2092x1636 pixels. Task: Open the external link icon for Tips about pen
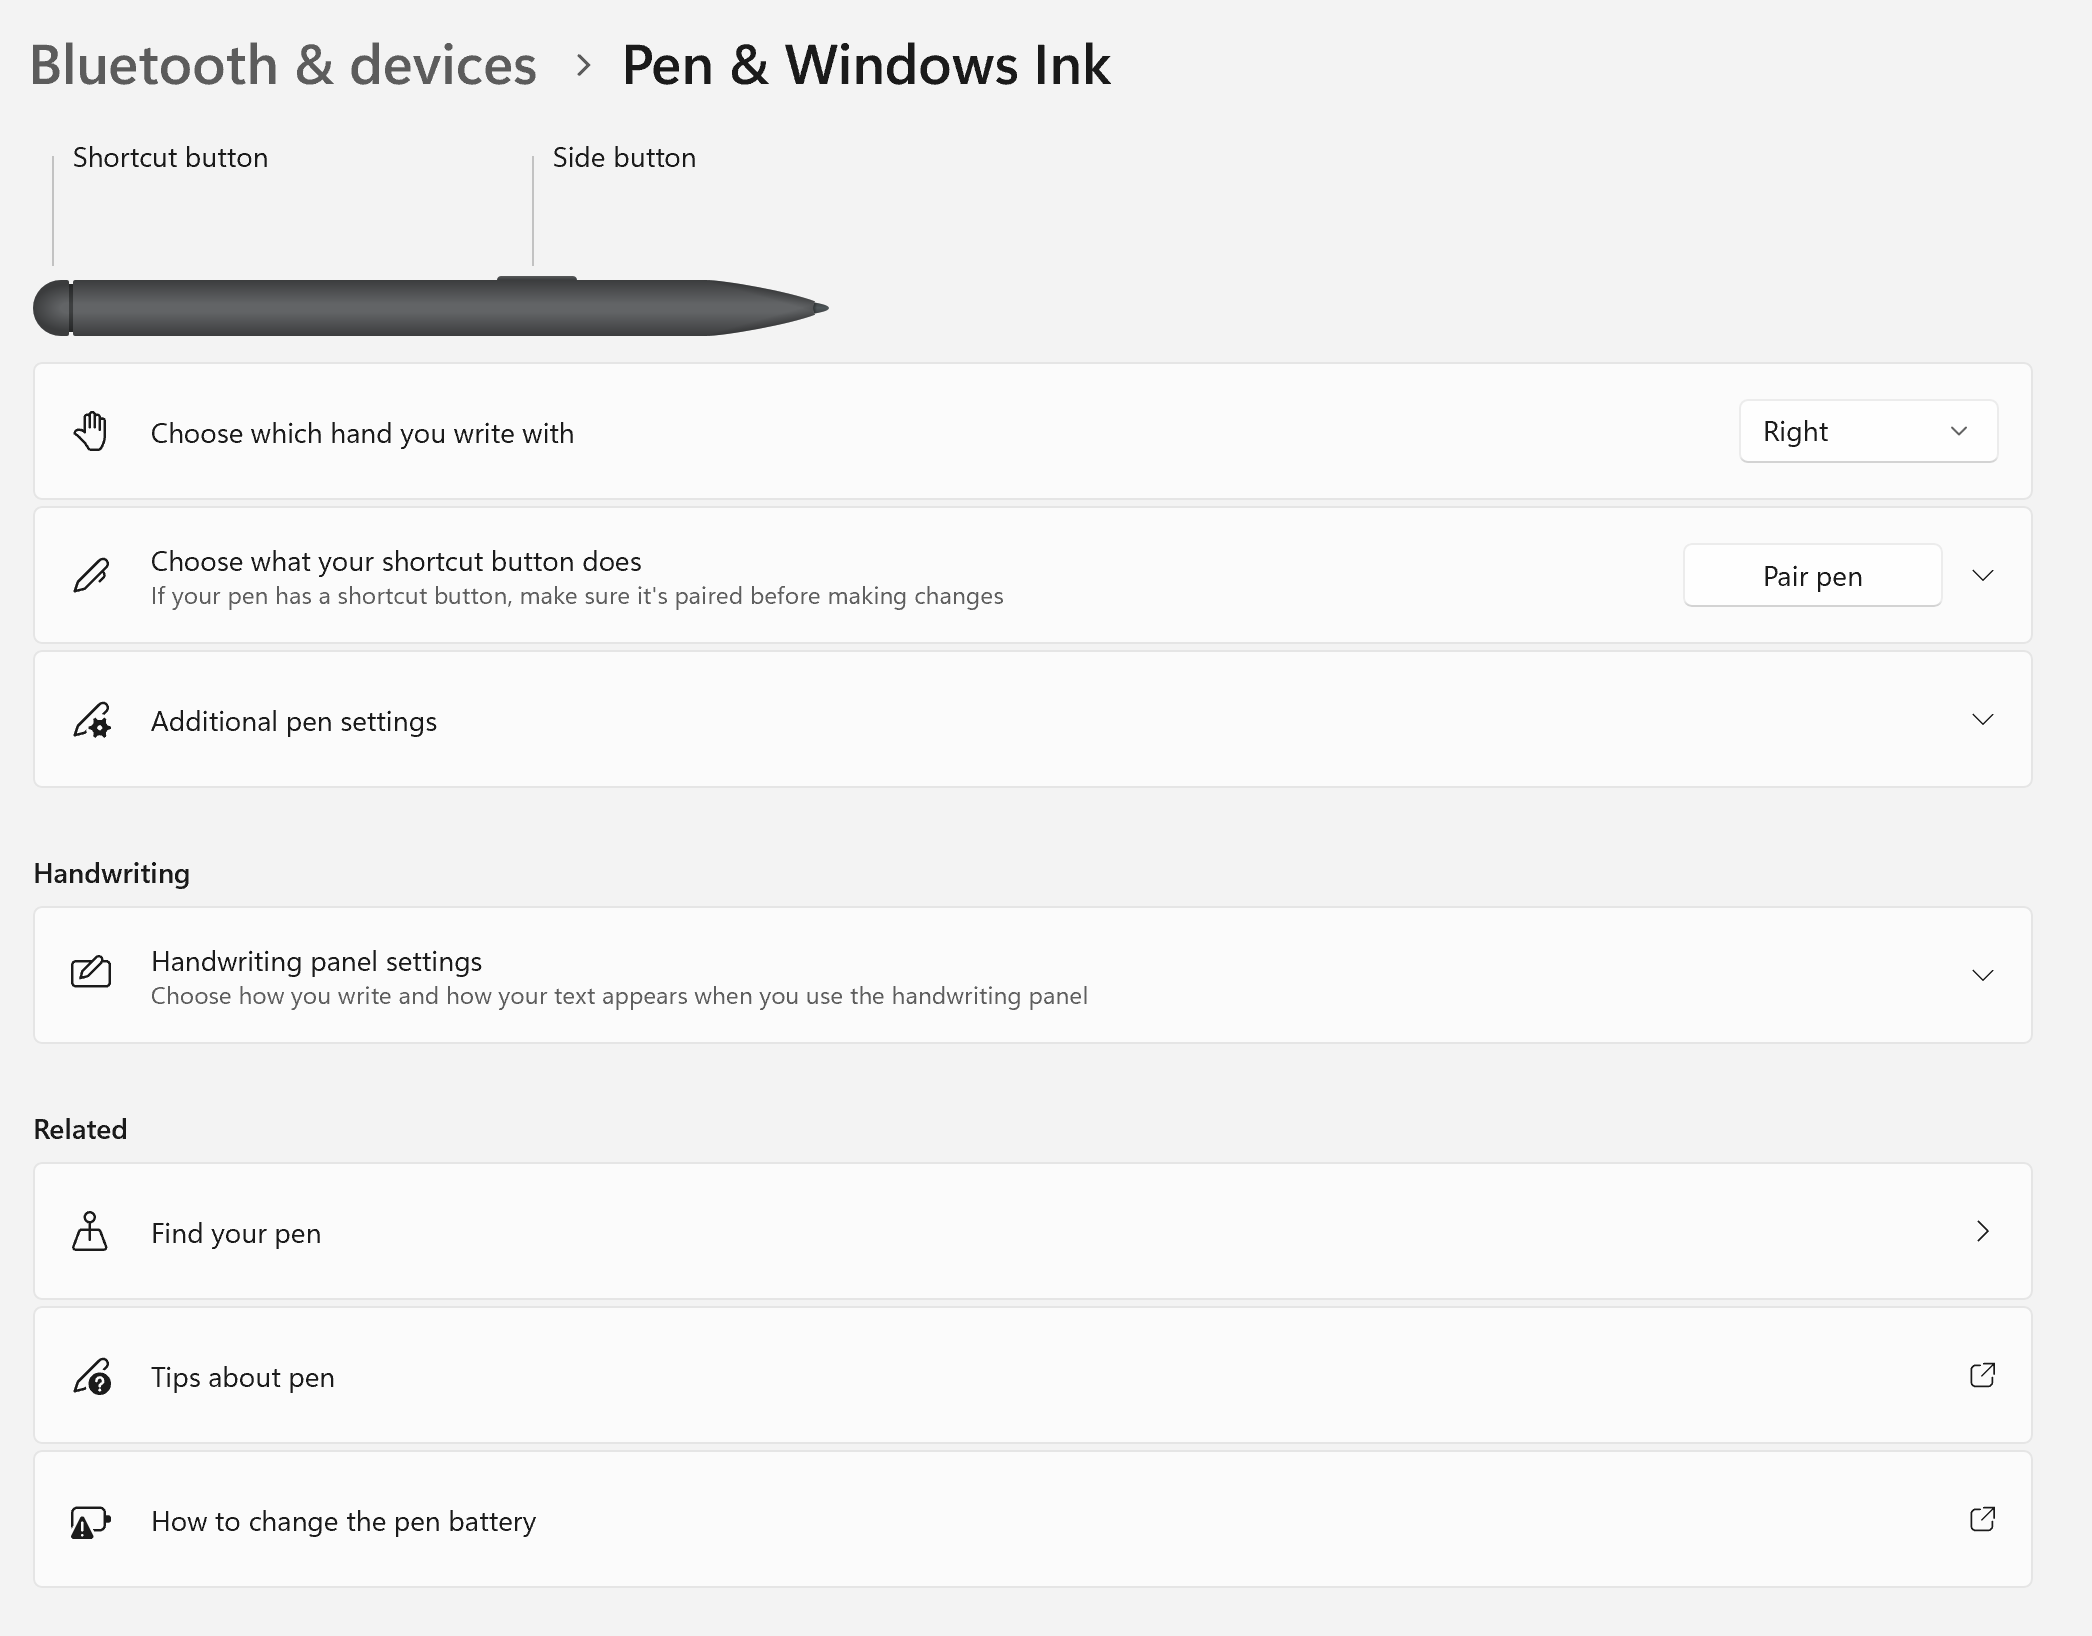click(1982, 1375)
